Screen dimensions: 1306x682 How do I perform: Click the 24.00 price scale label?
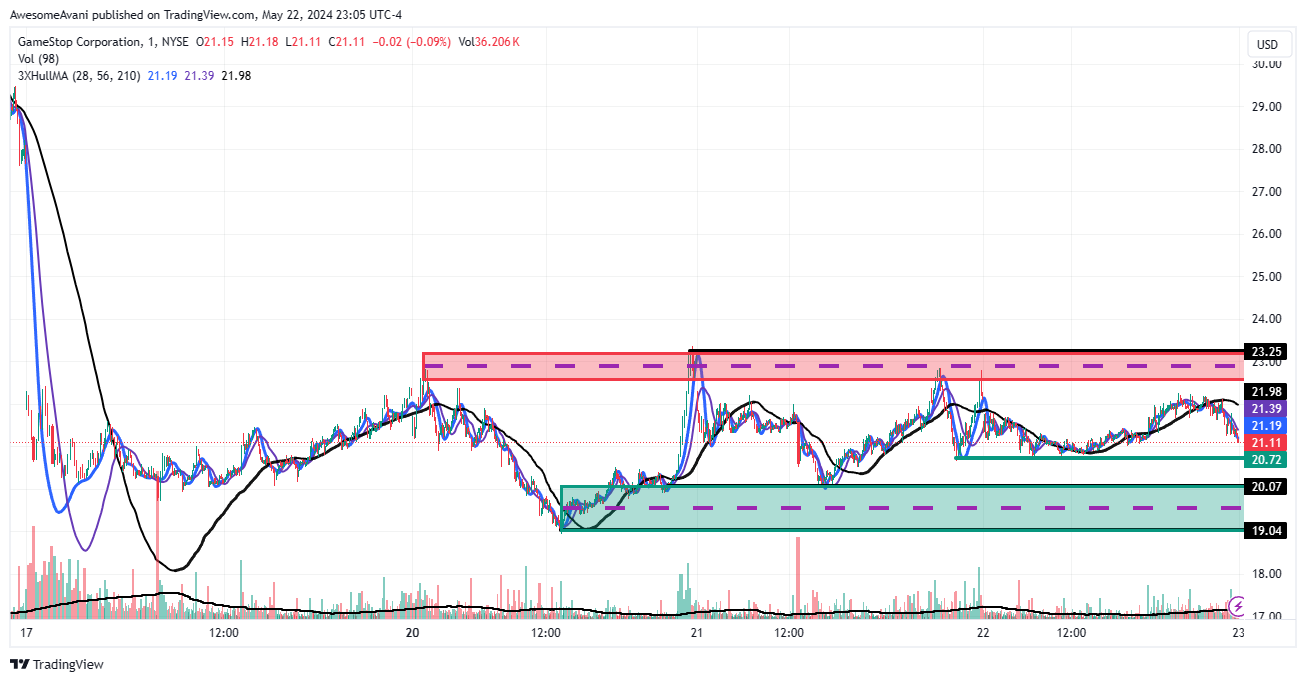pyautogui.click(x=1267, y=319)
